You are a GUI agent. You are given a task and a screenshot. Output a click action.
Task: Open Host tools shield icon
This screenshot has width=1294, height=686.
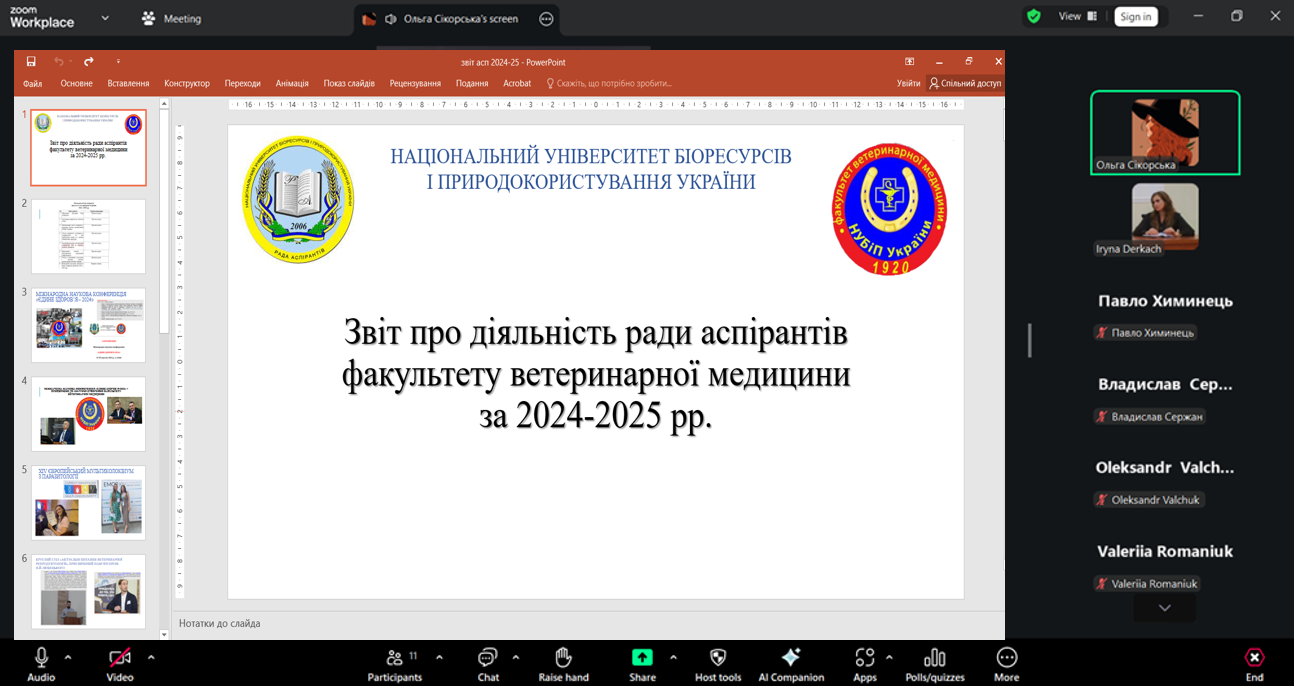tap(718, 658)
